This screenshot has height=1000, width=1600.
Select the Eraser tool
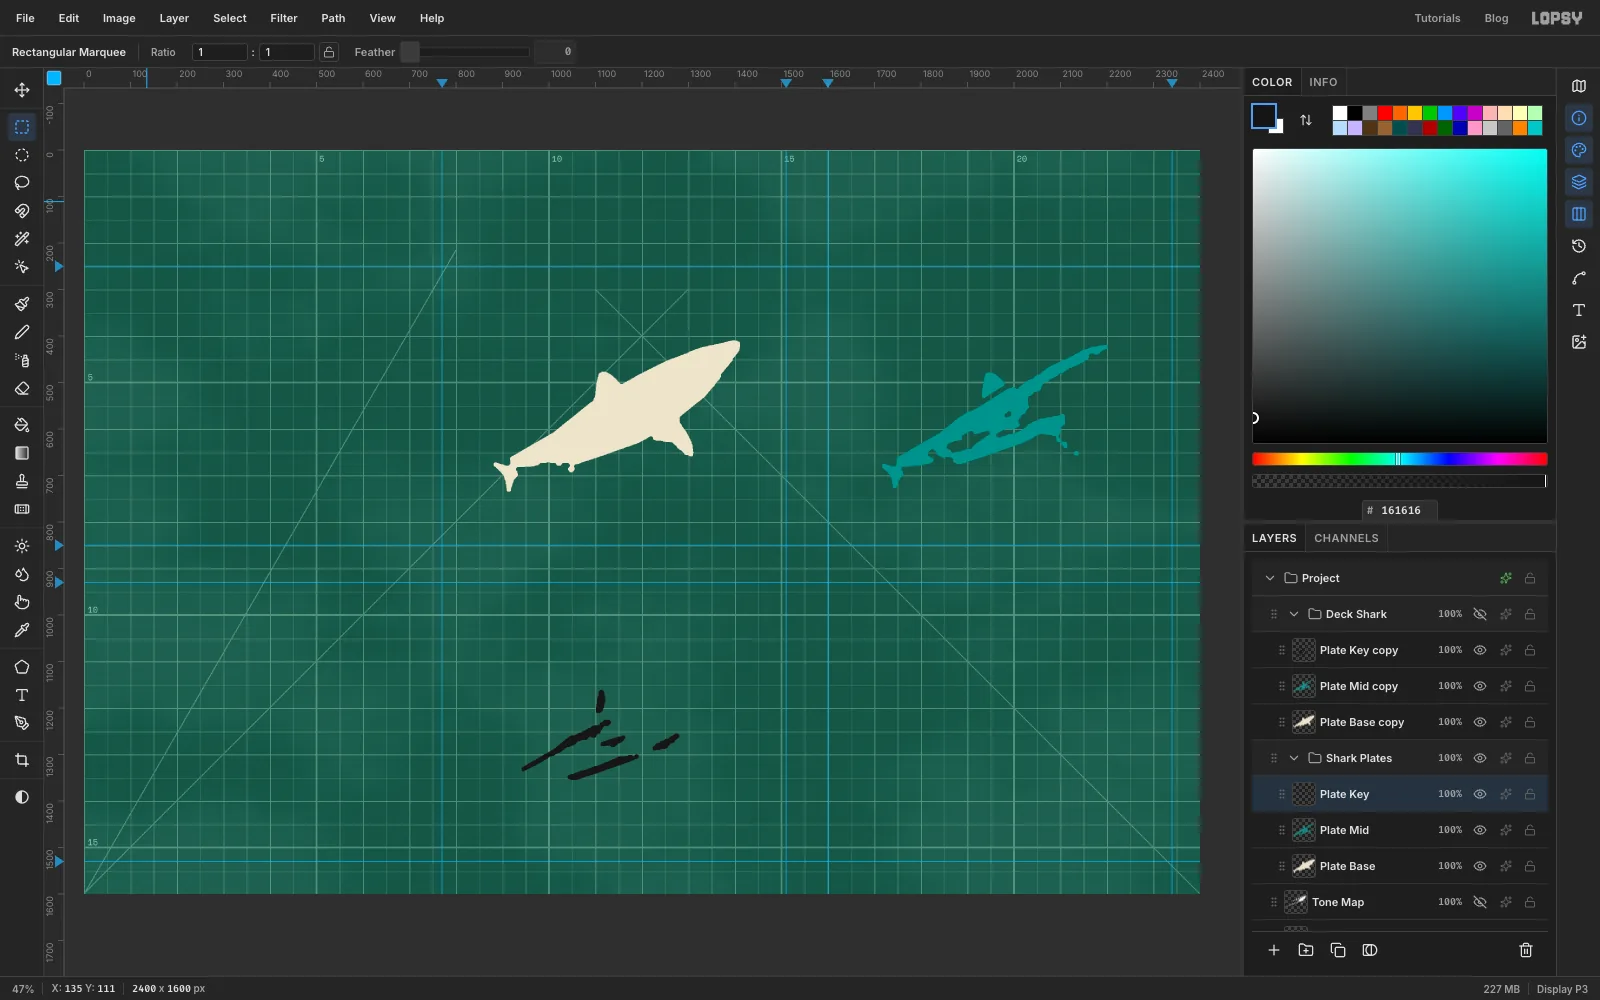[22, 388]
